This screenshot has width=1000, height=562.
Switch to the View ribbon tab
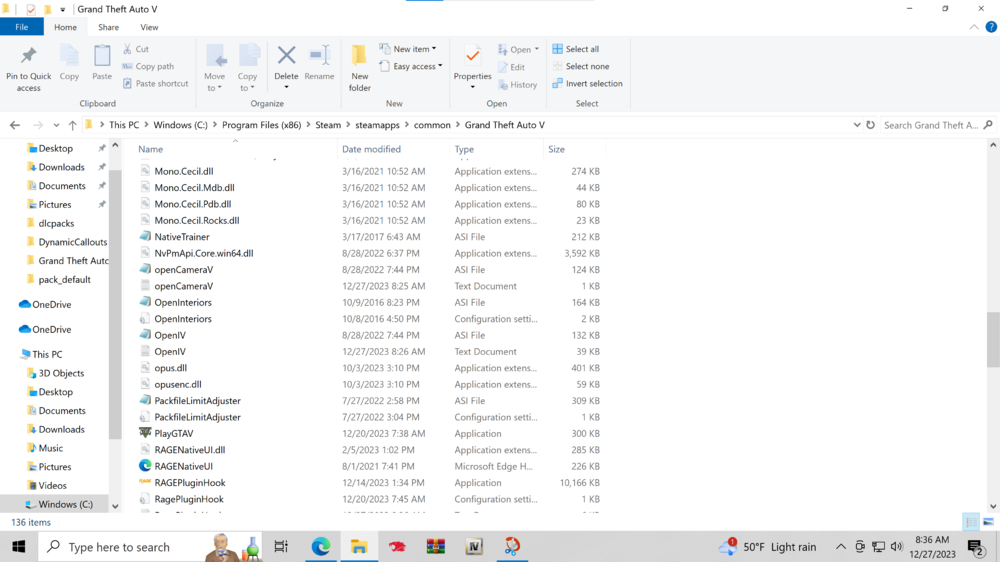click(x=149, y=27)
